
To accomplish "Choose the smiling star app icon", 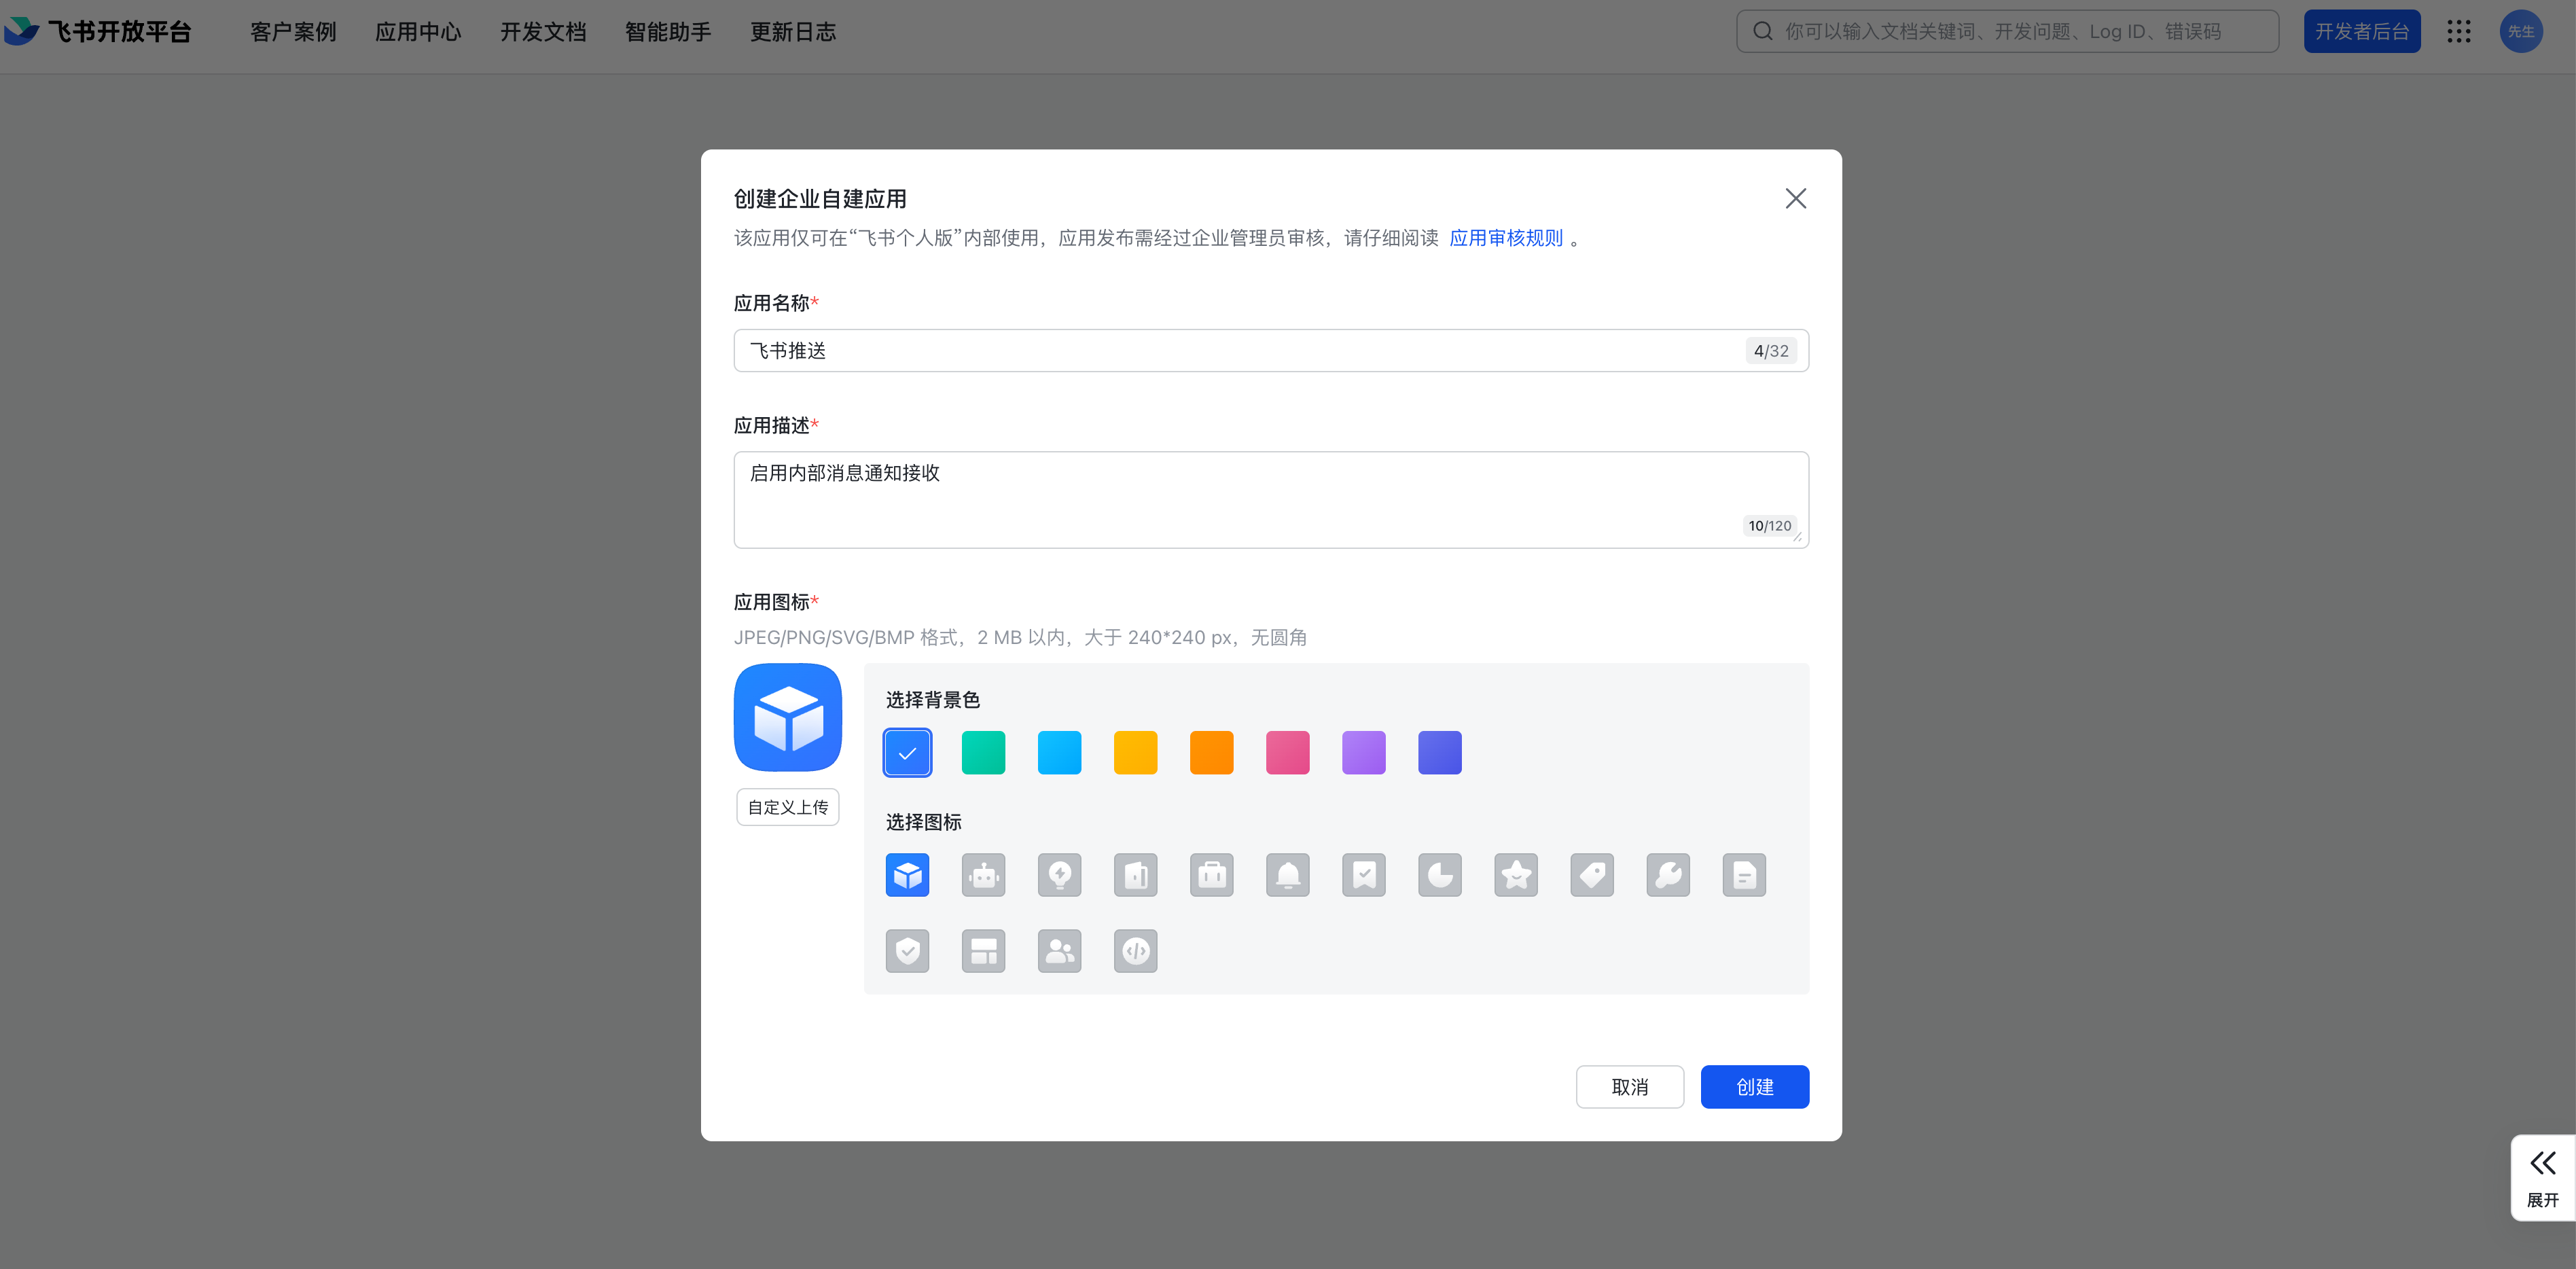I will (x=1516, y=875).
